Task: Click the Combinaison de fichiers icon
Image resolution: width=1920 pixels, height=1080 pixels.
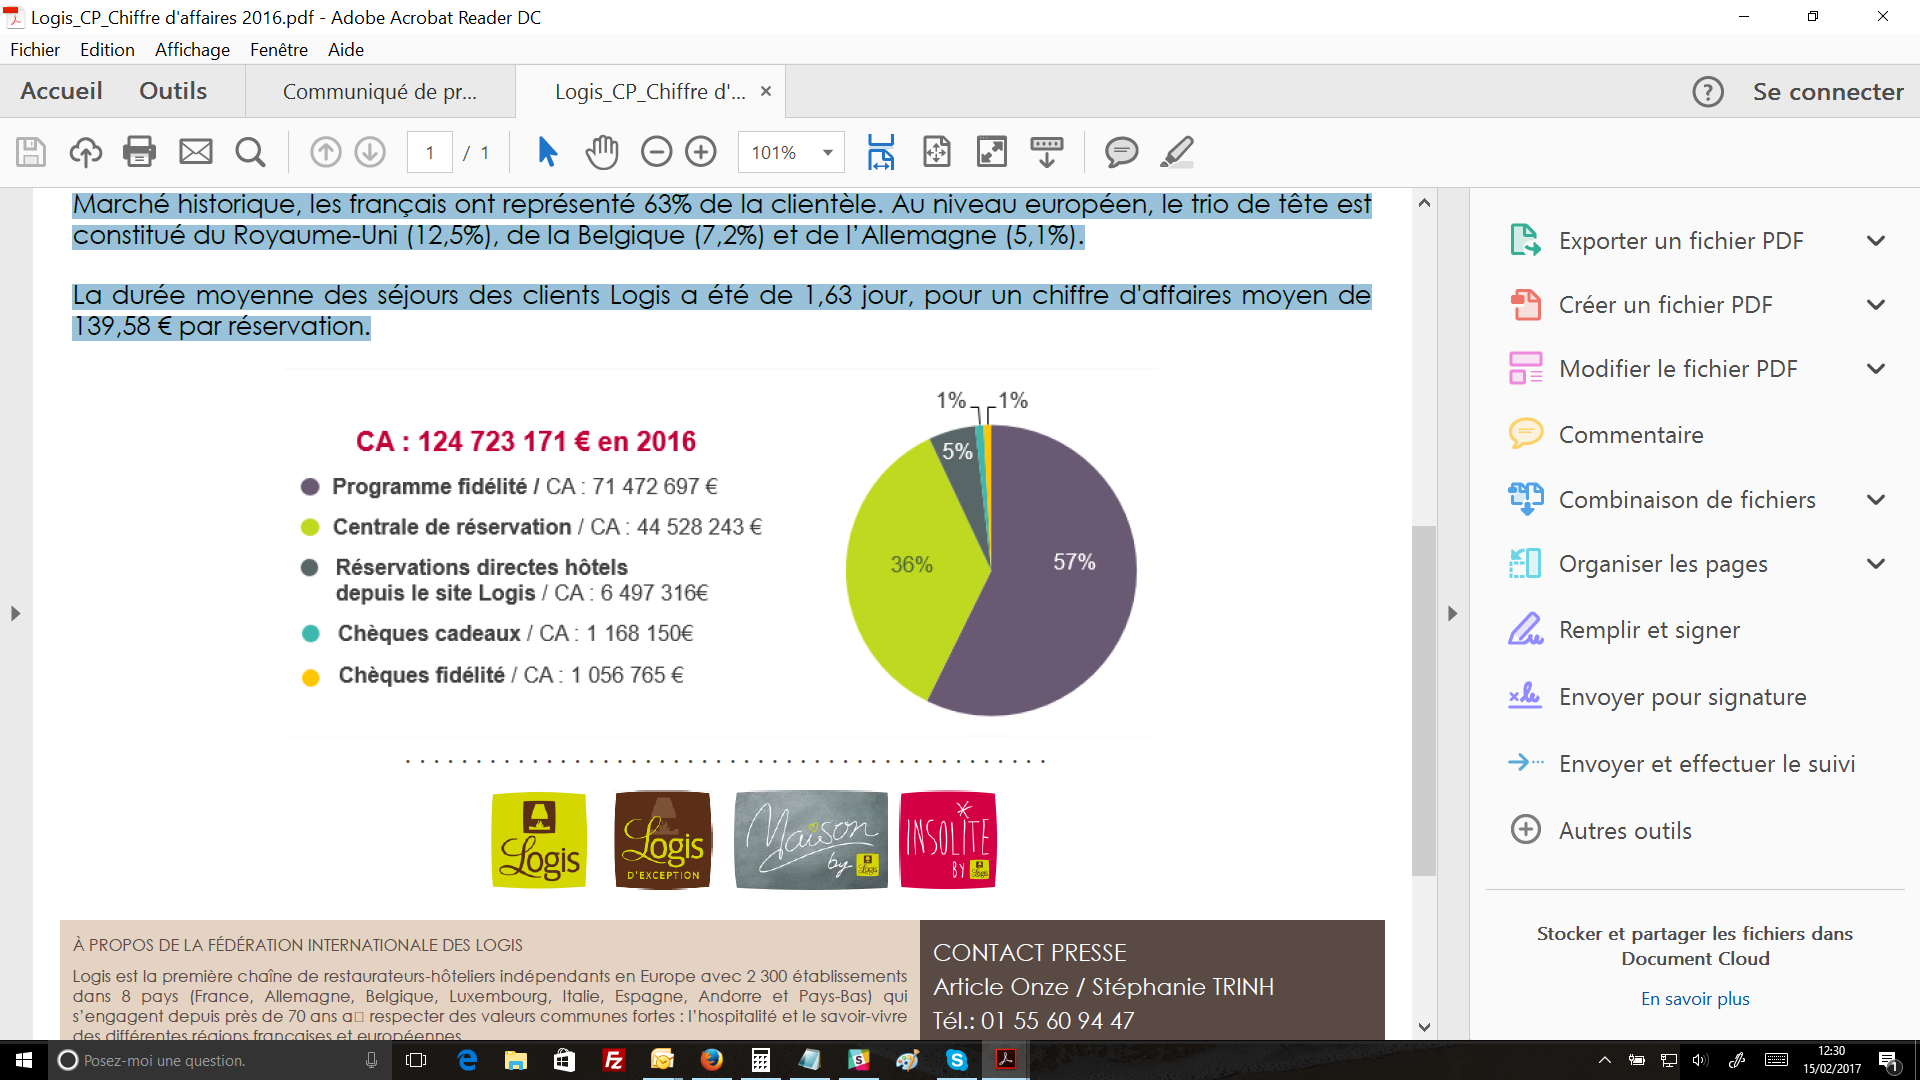Action: tap(1525, 499)
